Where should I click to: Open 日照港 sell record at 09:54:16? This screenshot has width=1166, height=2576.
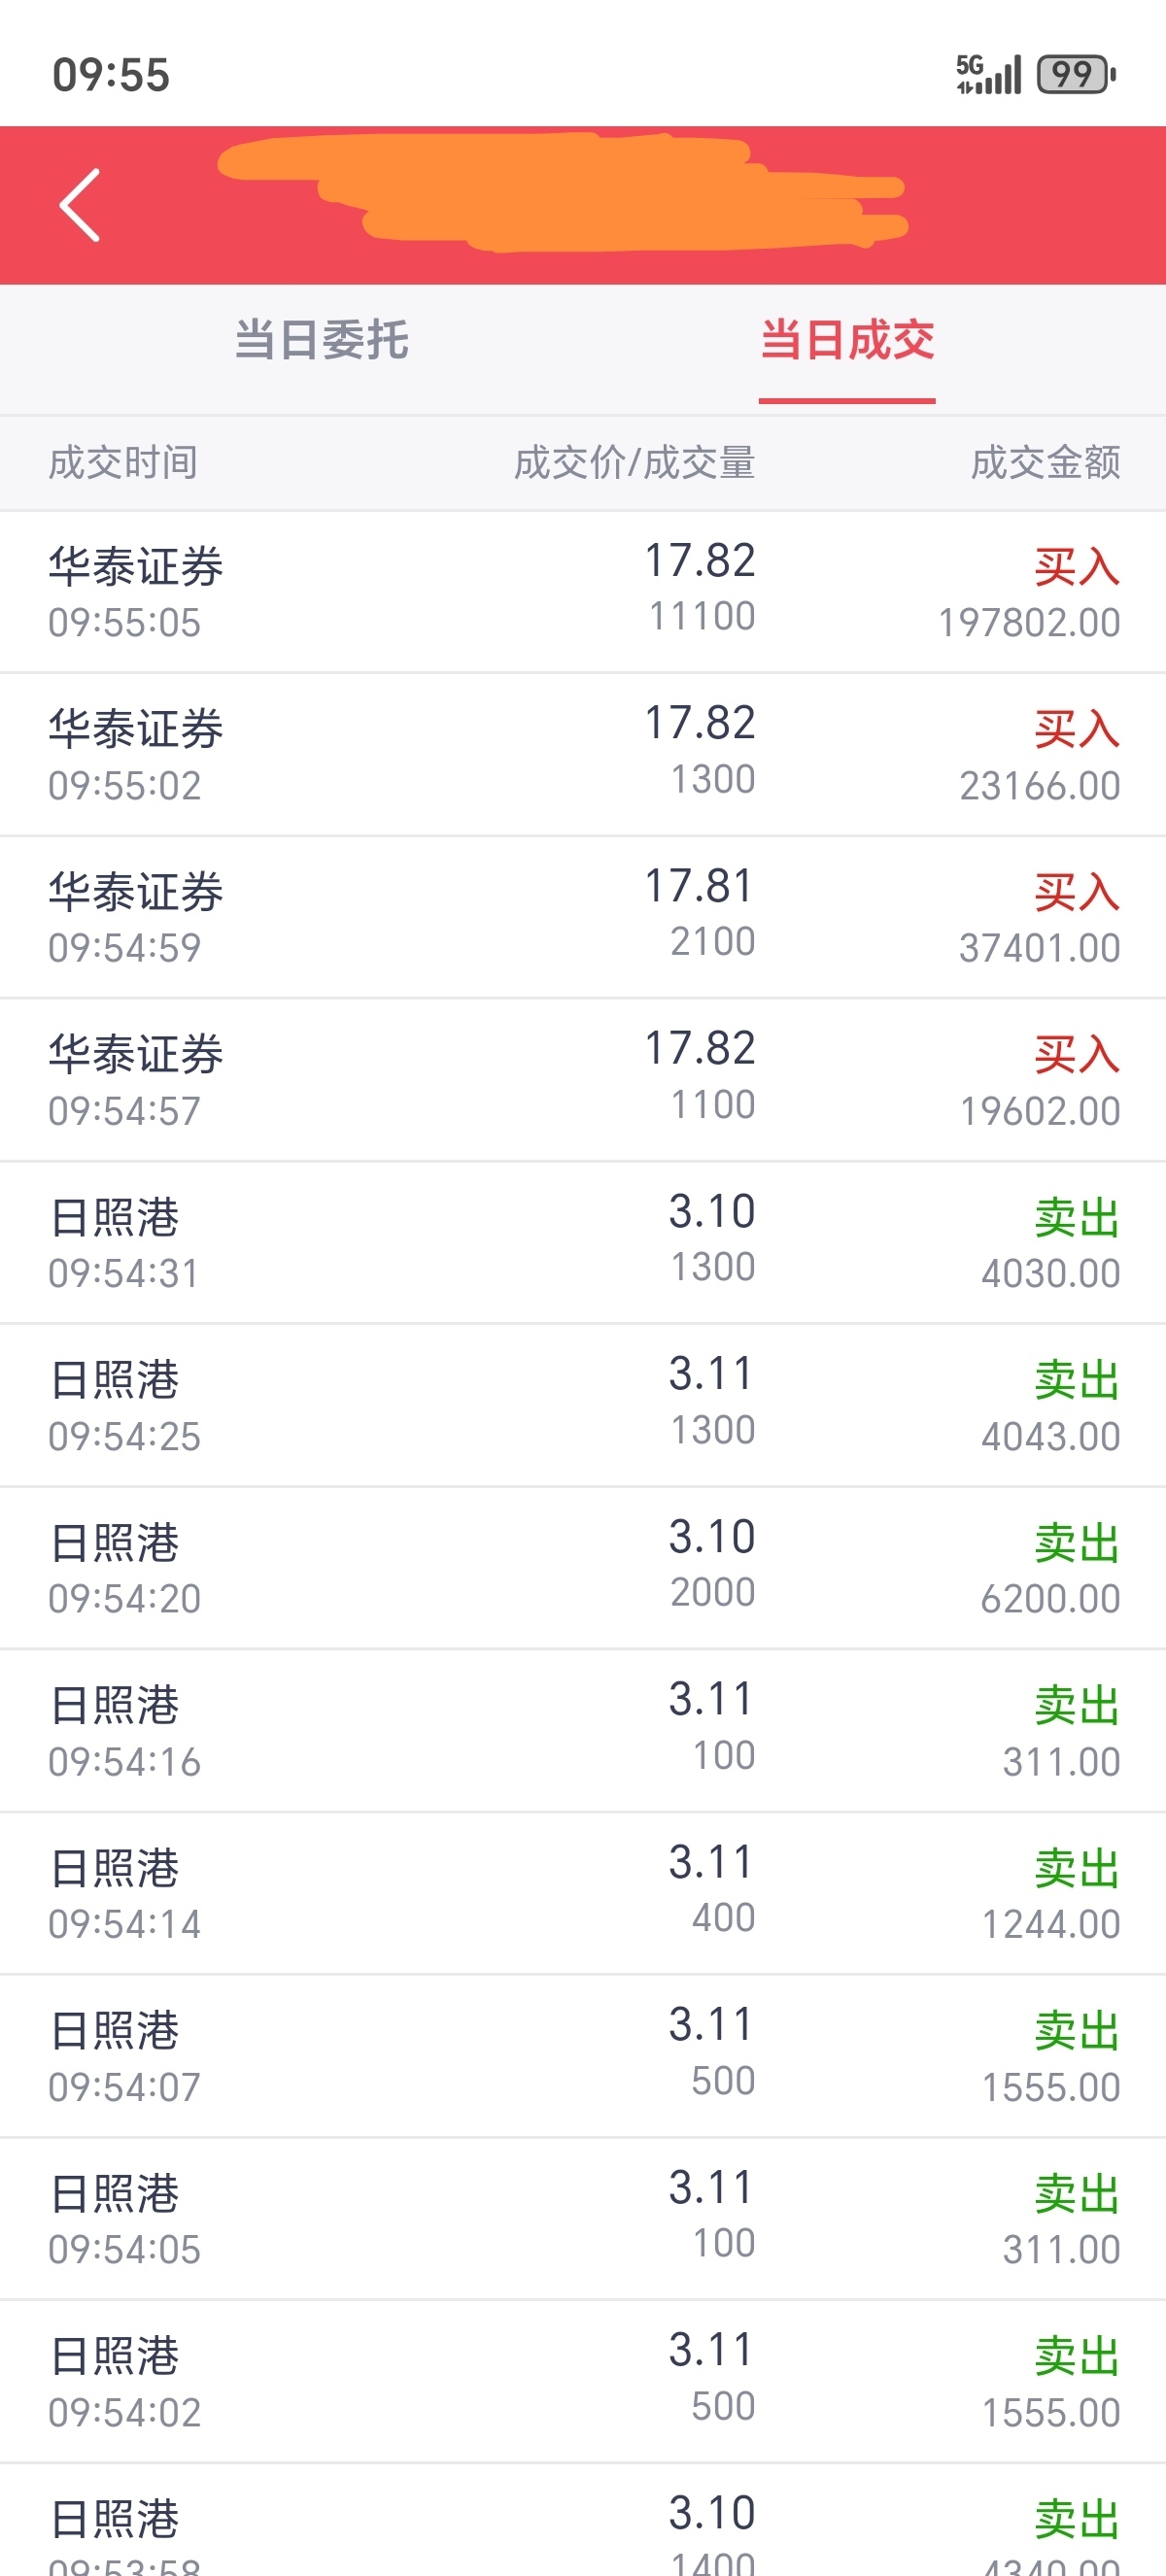tap(583, 1731)
